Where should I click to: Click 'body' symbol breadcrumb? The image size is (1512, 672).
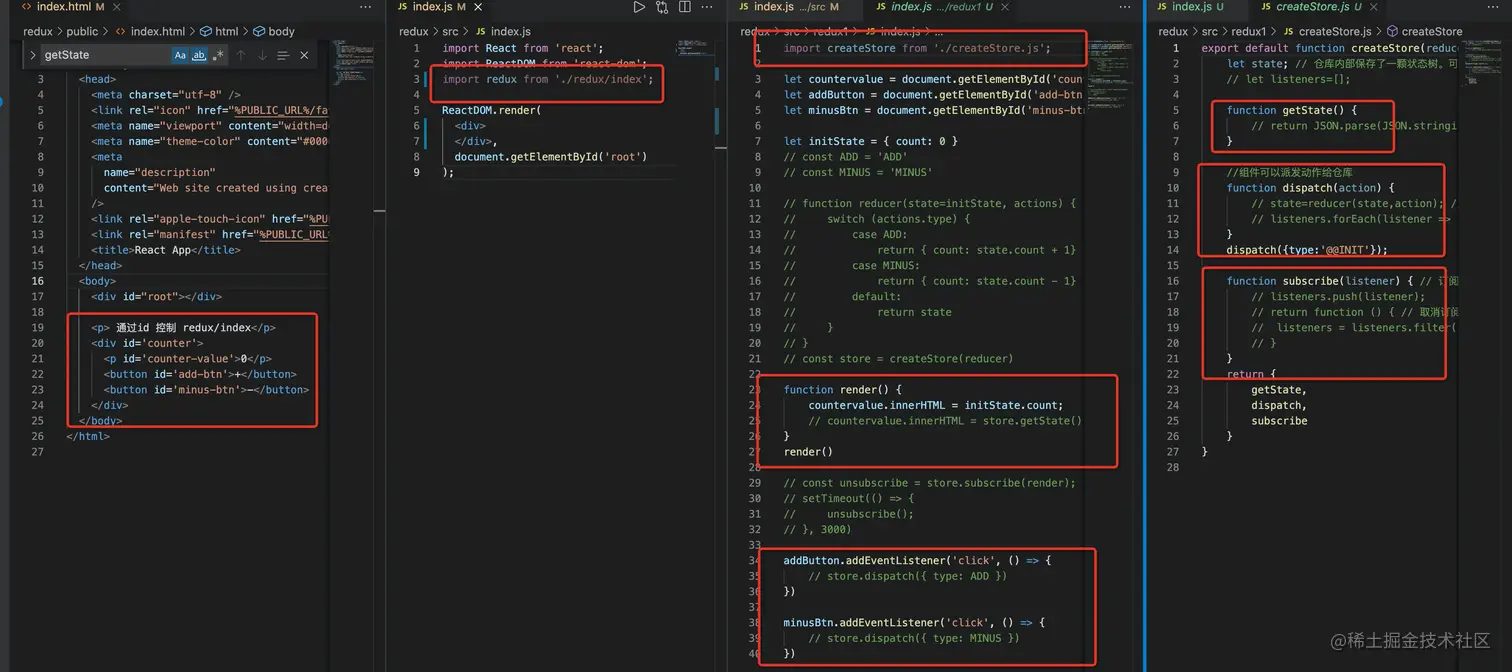(274, 32)
